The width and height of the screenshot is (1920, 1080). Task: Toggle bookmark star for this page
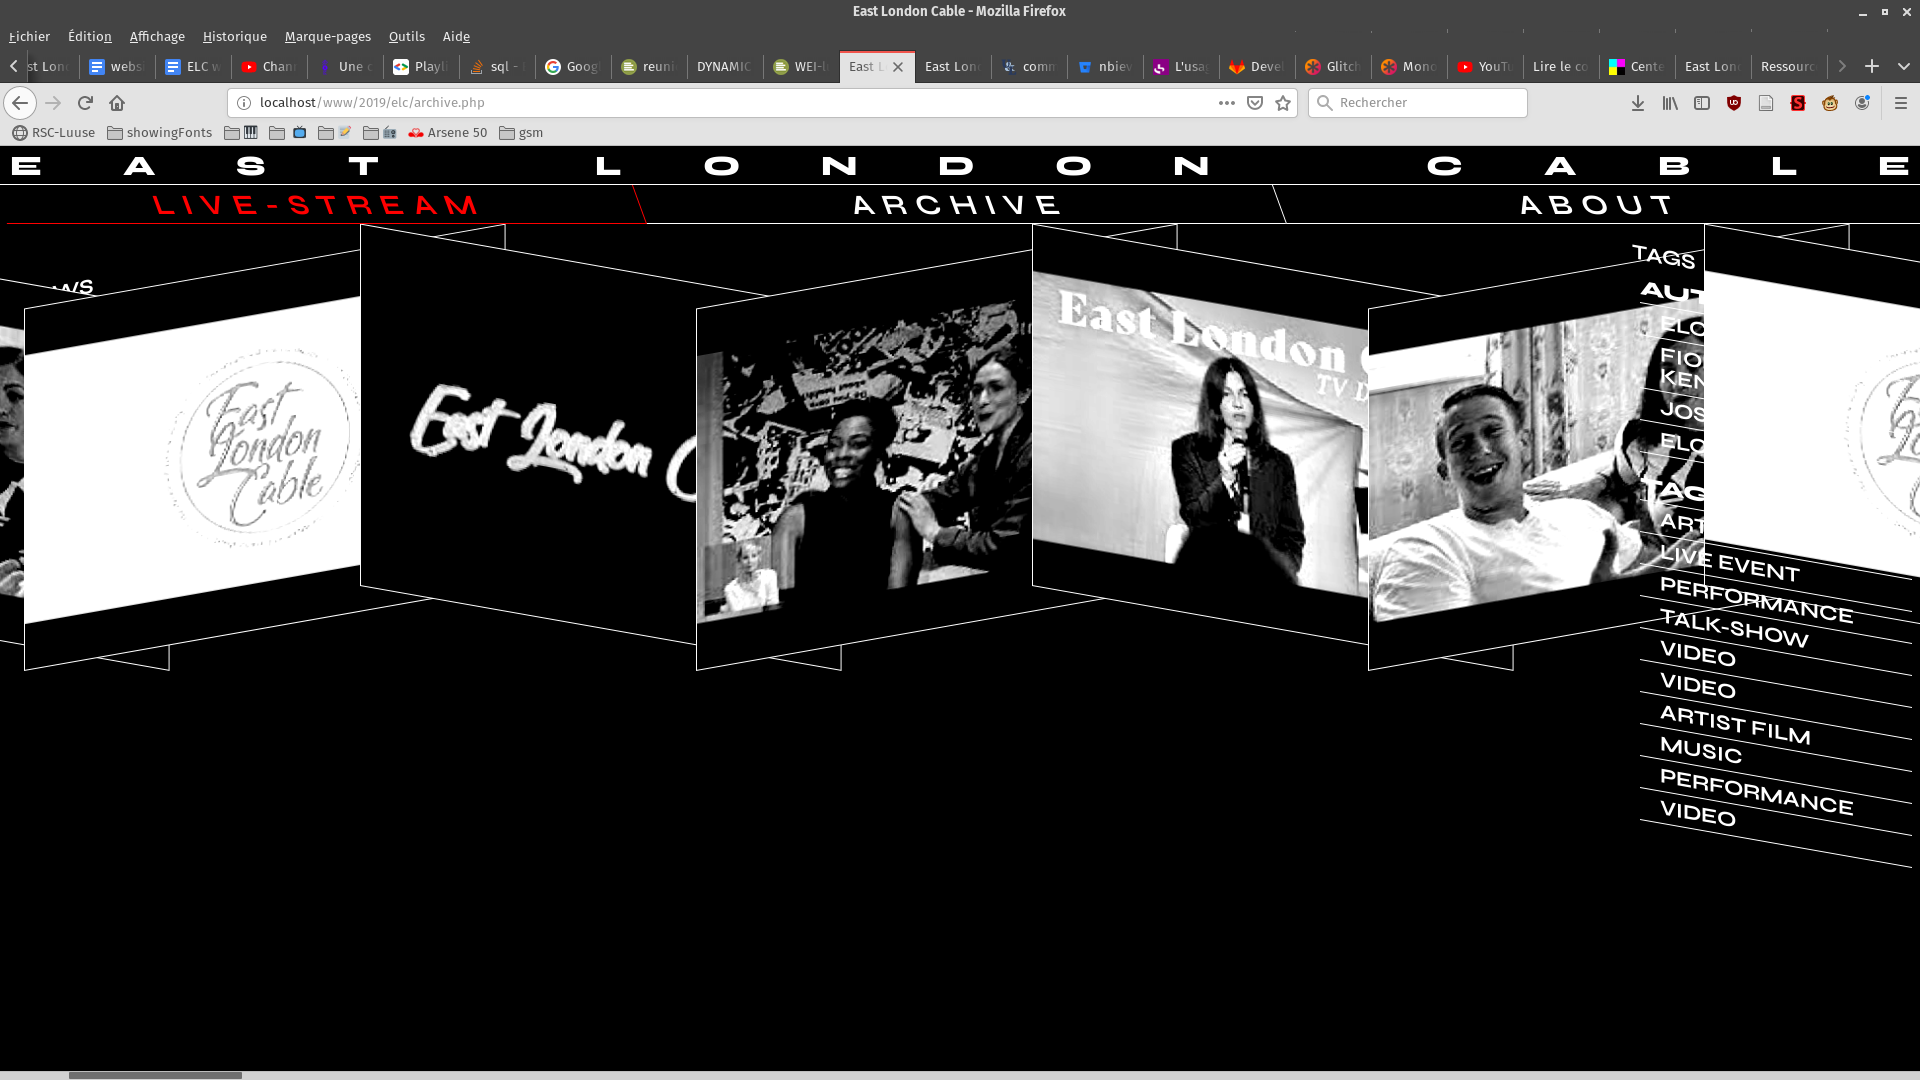click(1283, 103)
